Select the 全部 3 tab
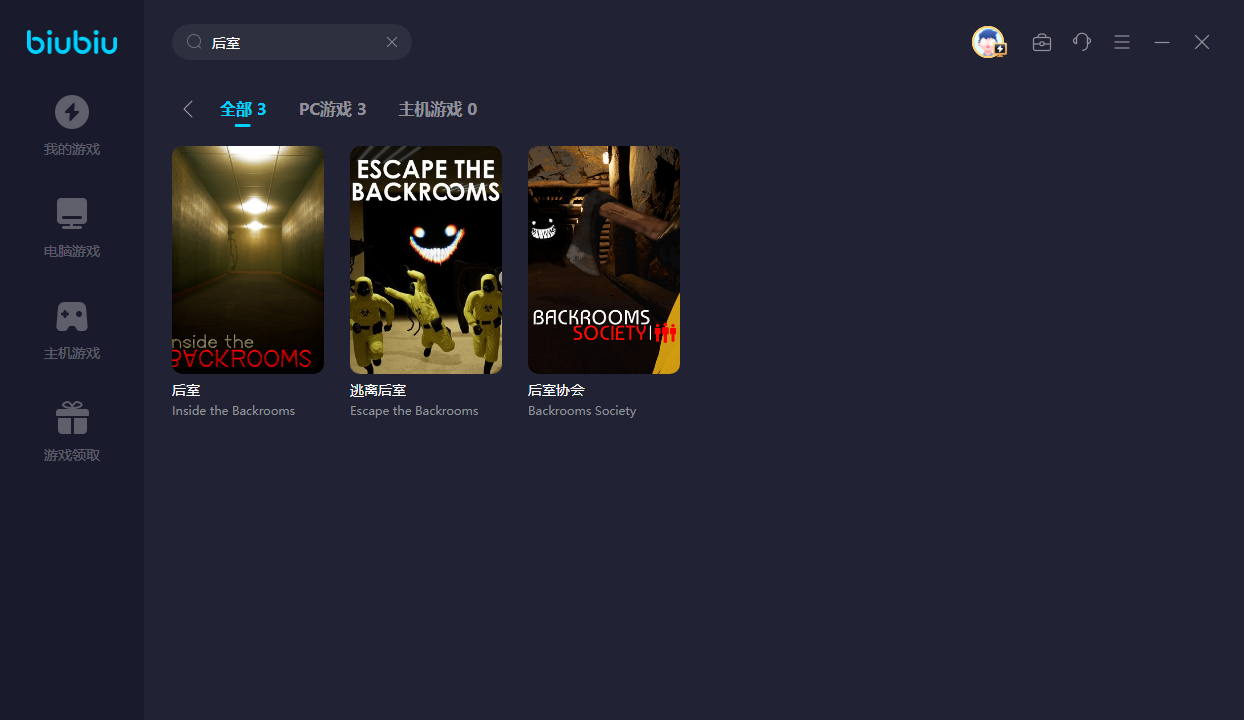 tap(243, 109)
